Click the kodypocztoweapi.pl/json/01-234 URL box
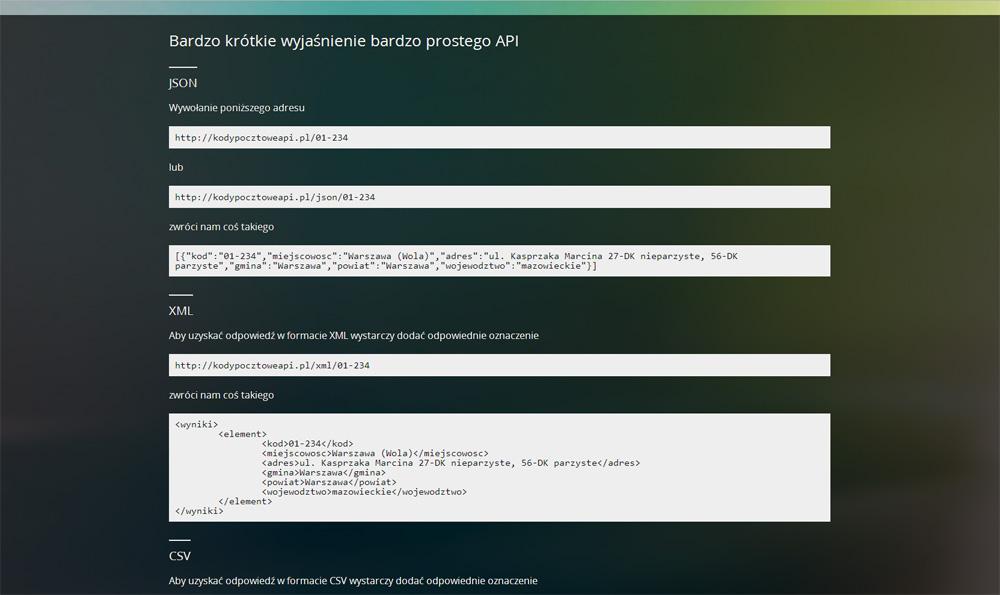The image size is (1000, 595). [x=499, y=197]
